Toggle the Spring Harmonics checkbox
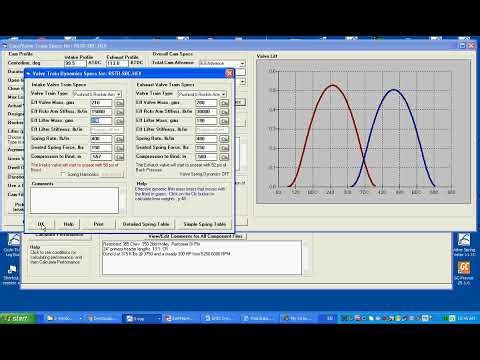 coord(63,174)
